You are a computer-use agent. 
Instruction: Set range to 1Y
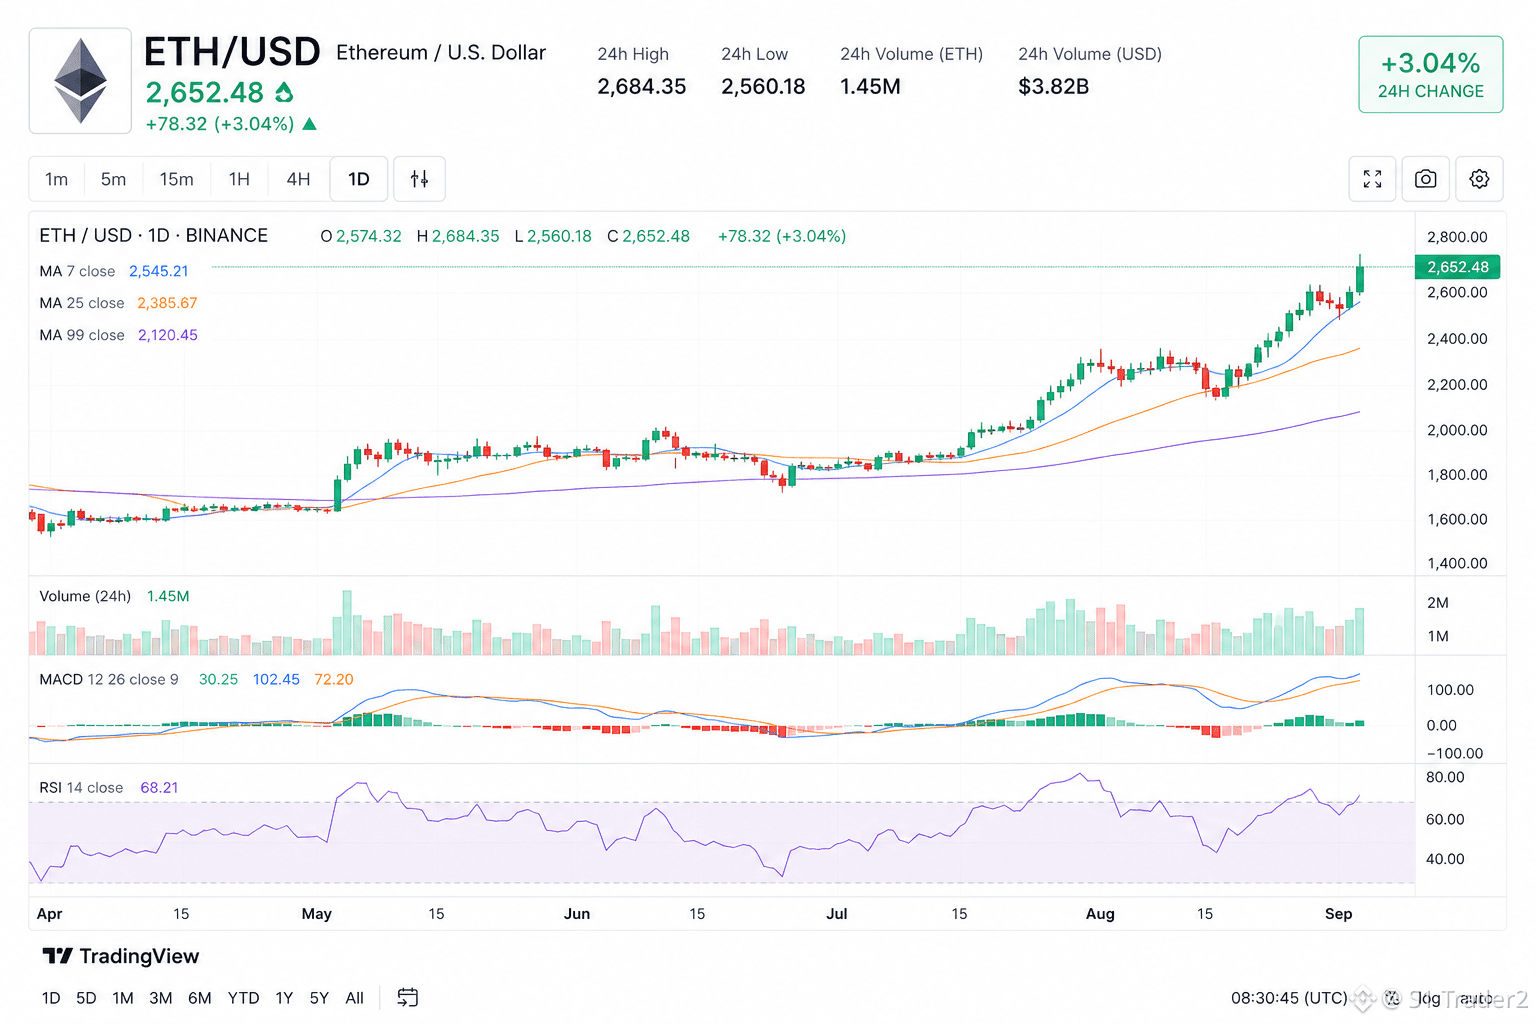coord(284,998)
